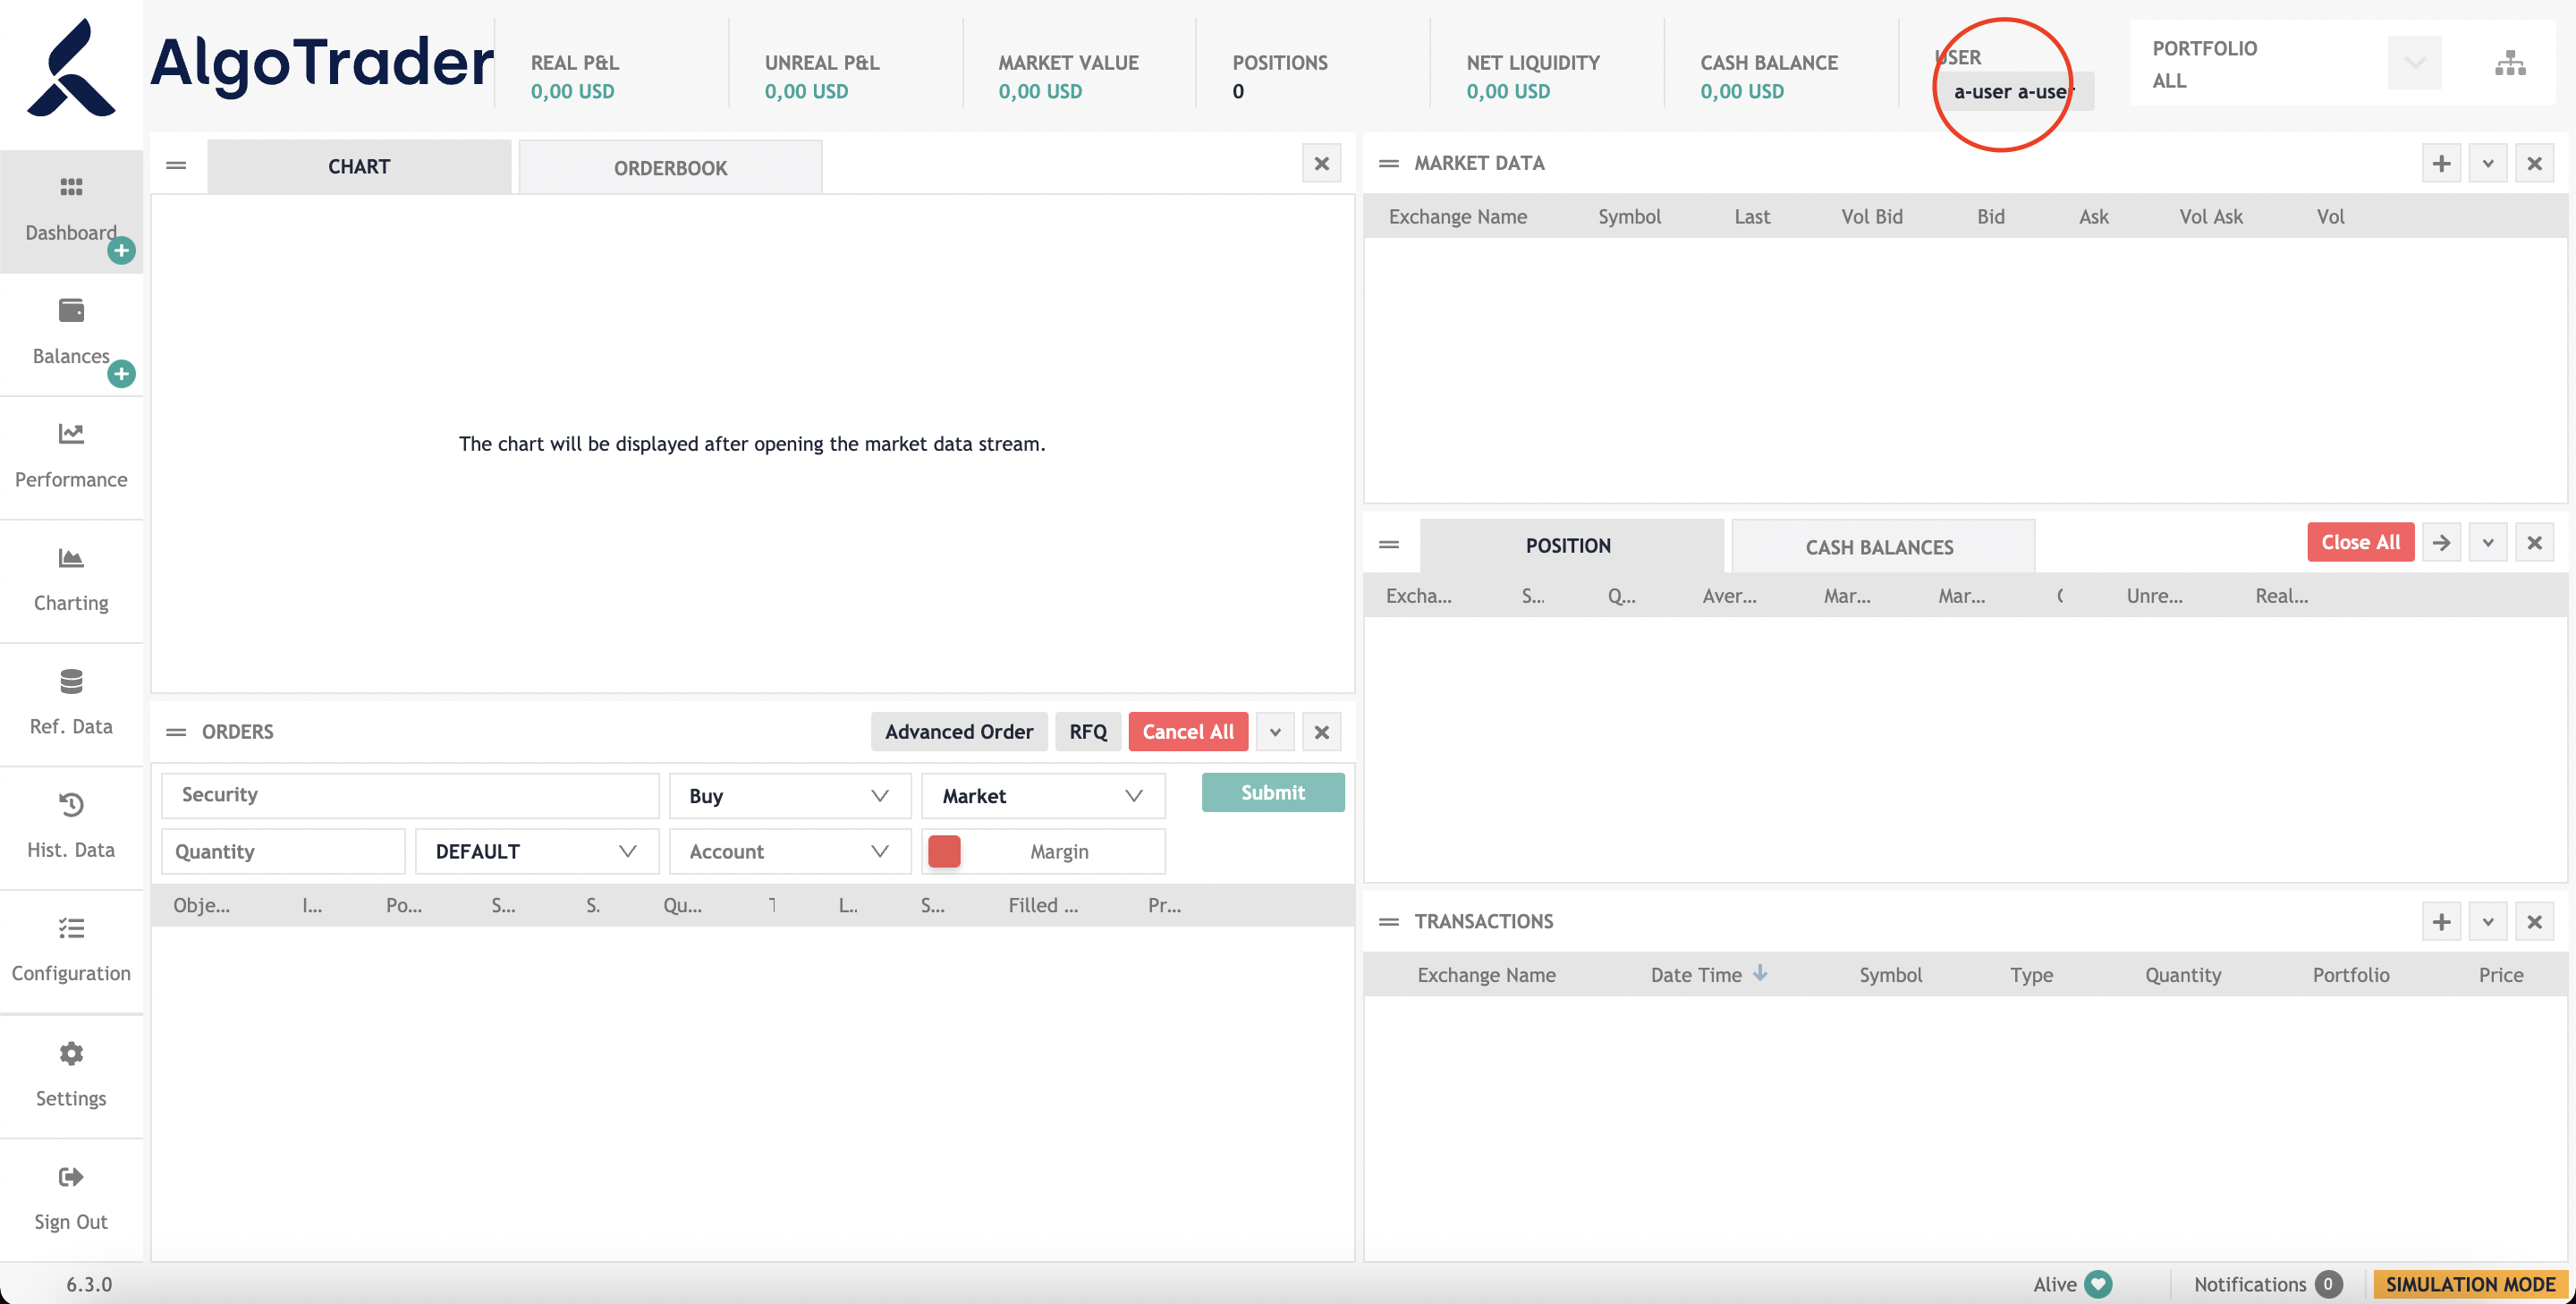Screen dimensions: 2576x1304
Task: Switch to the CASH BALANCES tab
Action: [1880, 547]
